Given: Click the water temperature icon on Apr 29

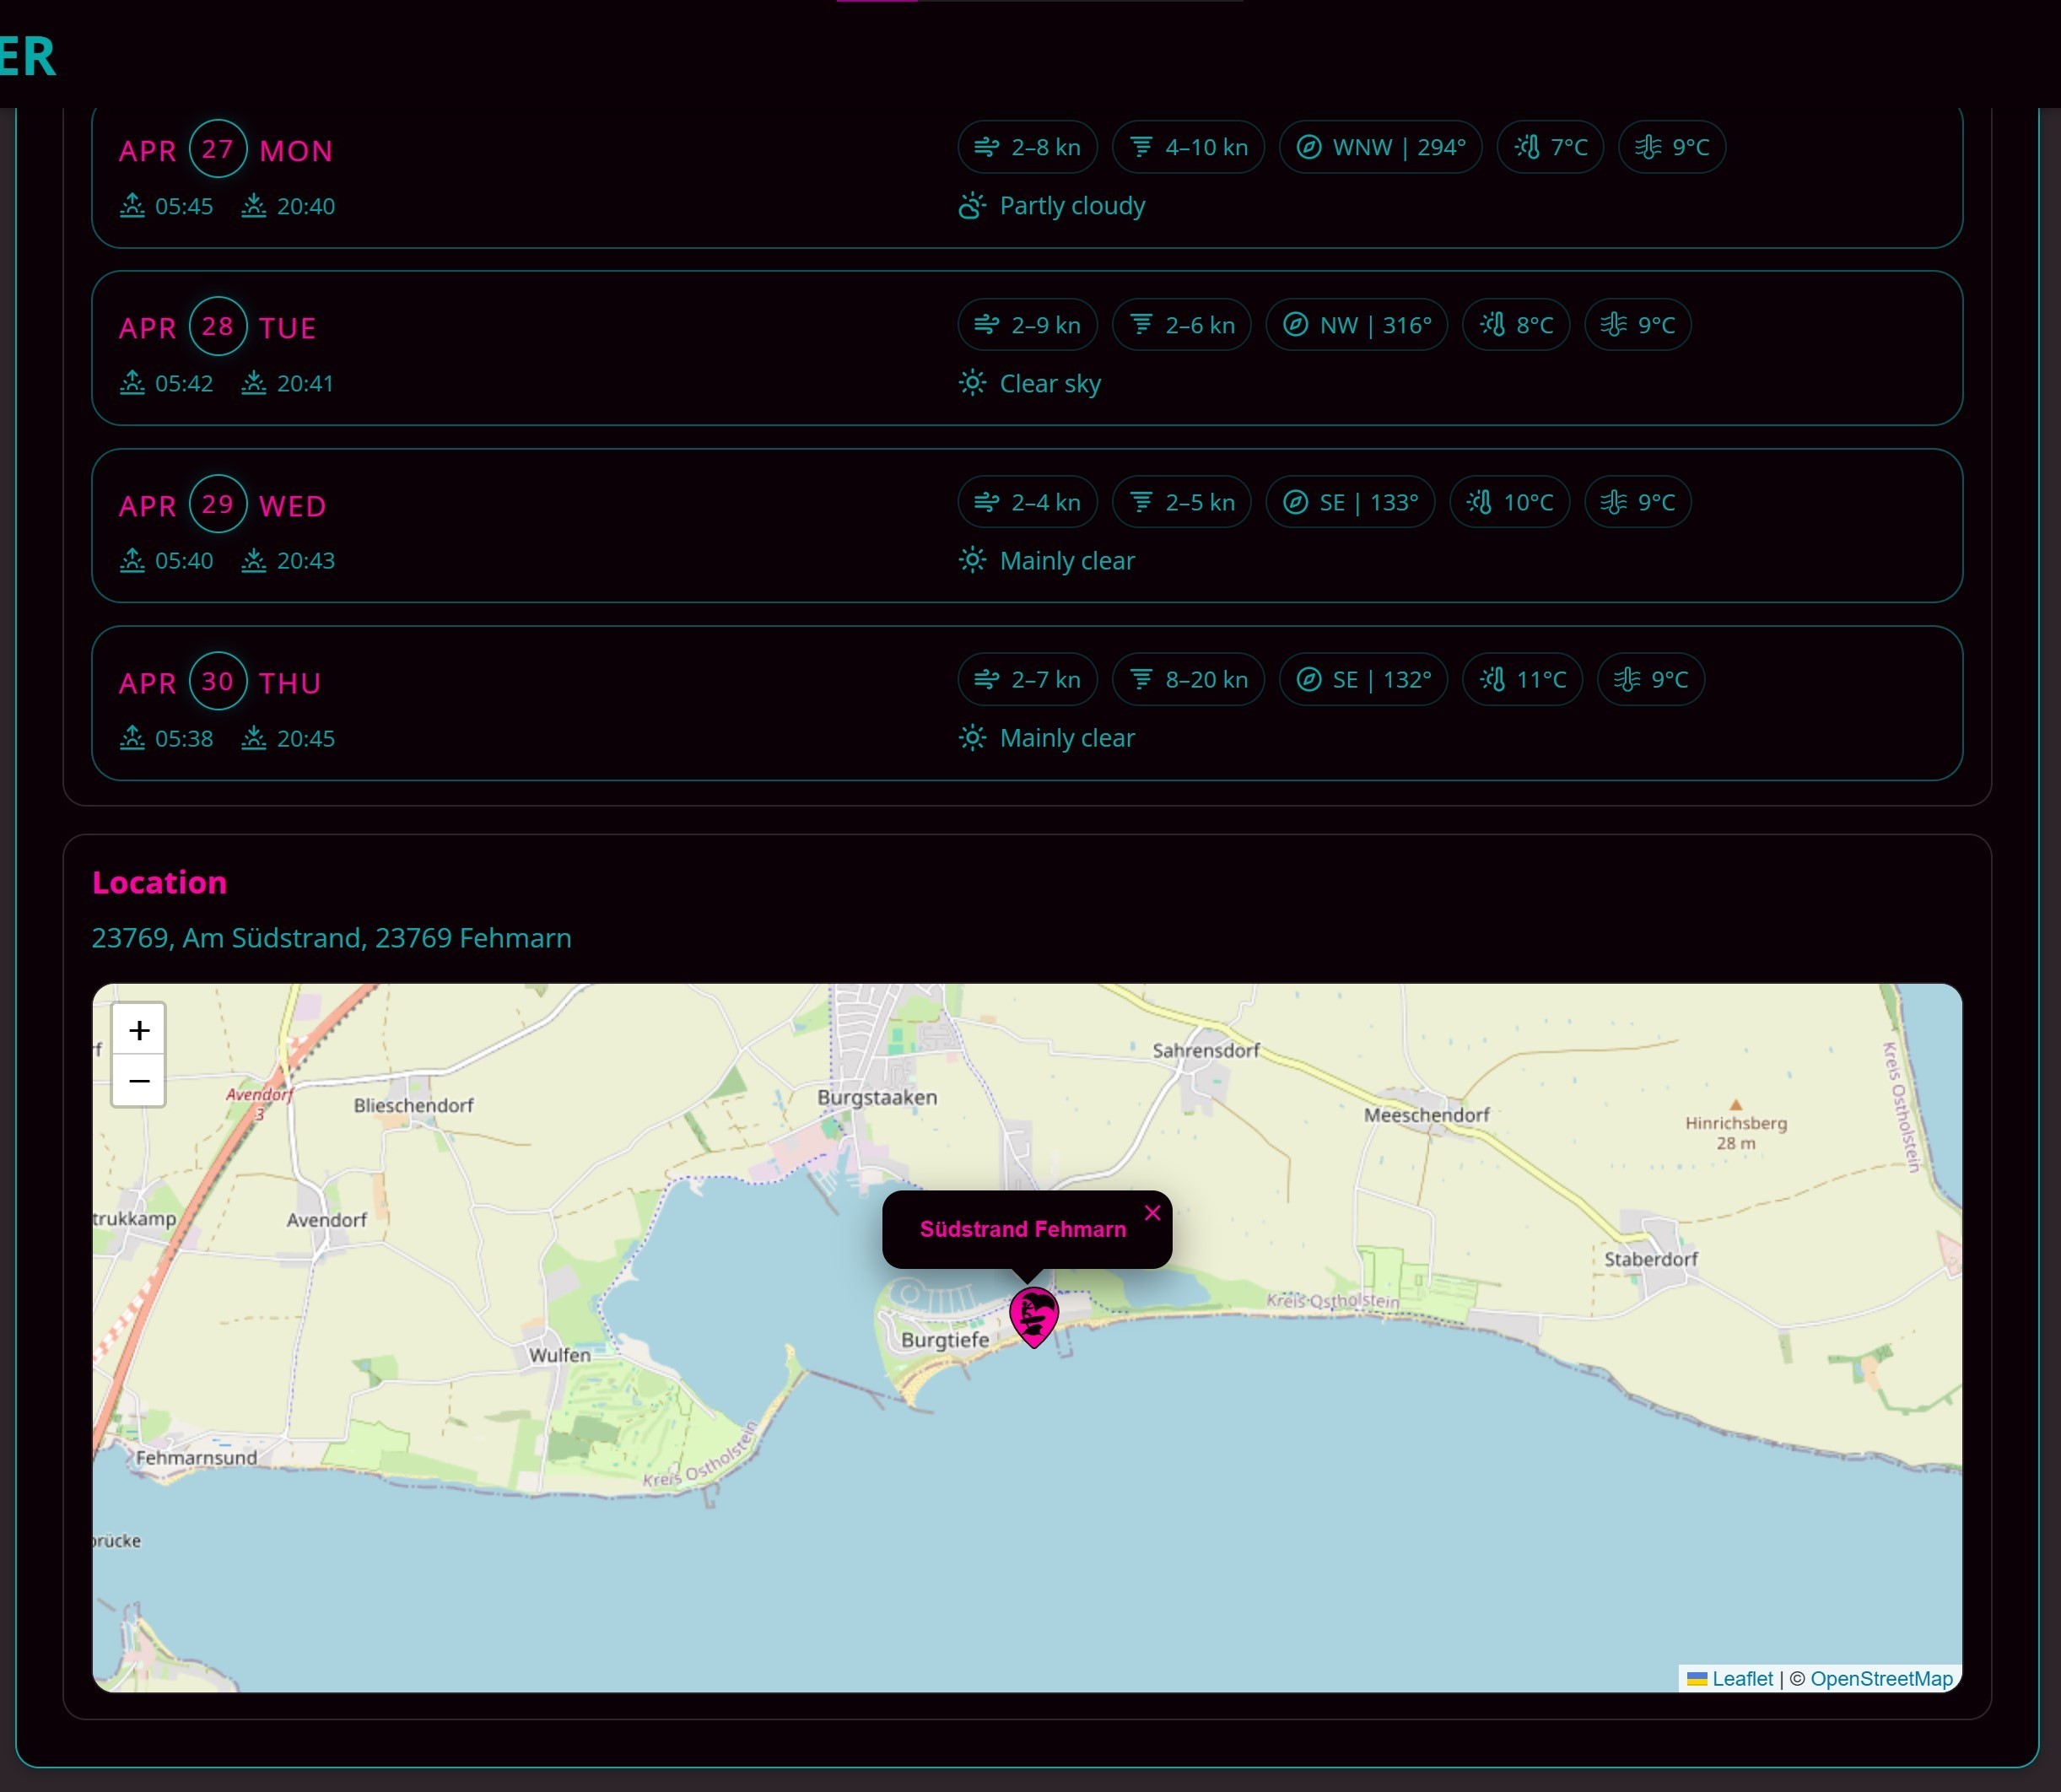Looking at the screenshot, I should [x=1613, y=502].
